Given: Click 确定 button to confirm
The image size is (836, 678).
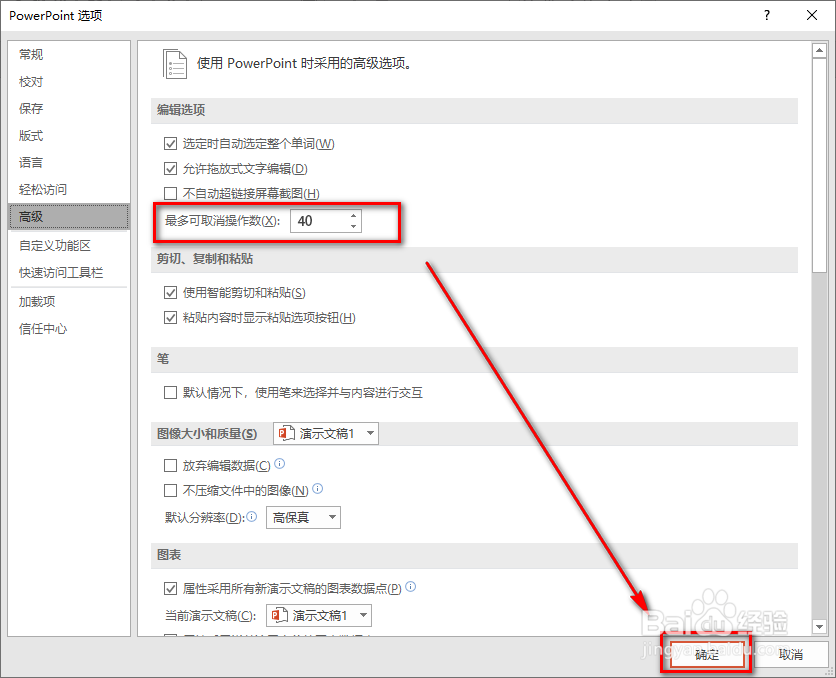Looking at the screenshot, I should pos(707,654).
